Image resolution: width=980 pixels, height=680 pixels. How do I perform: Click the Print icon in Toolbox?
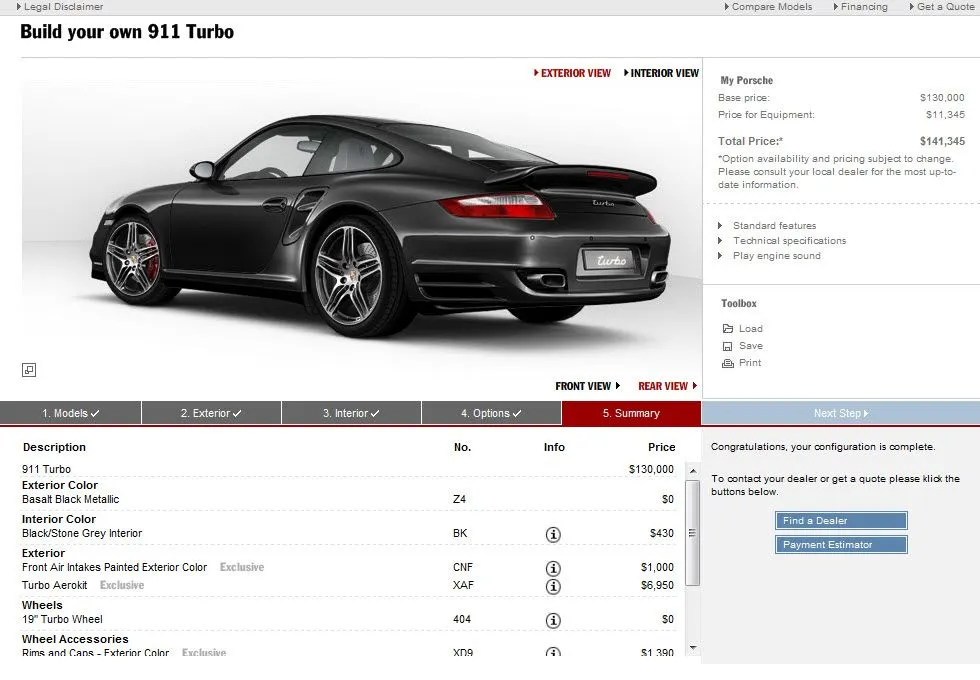tap(728, 363)
